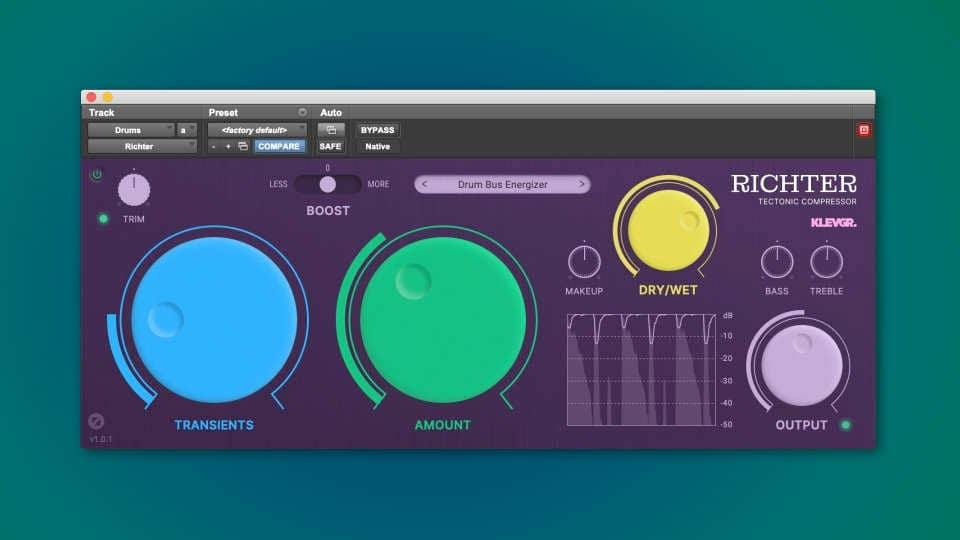Click LESS end of BOOST slider

278,184
